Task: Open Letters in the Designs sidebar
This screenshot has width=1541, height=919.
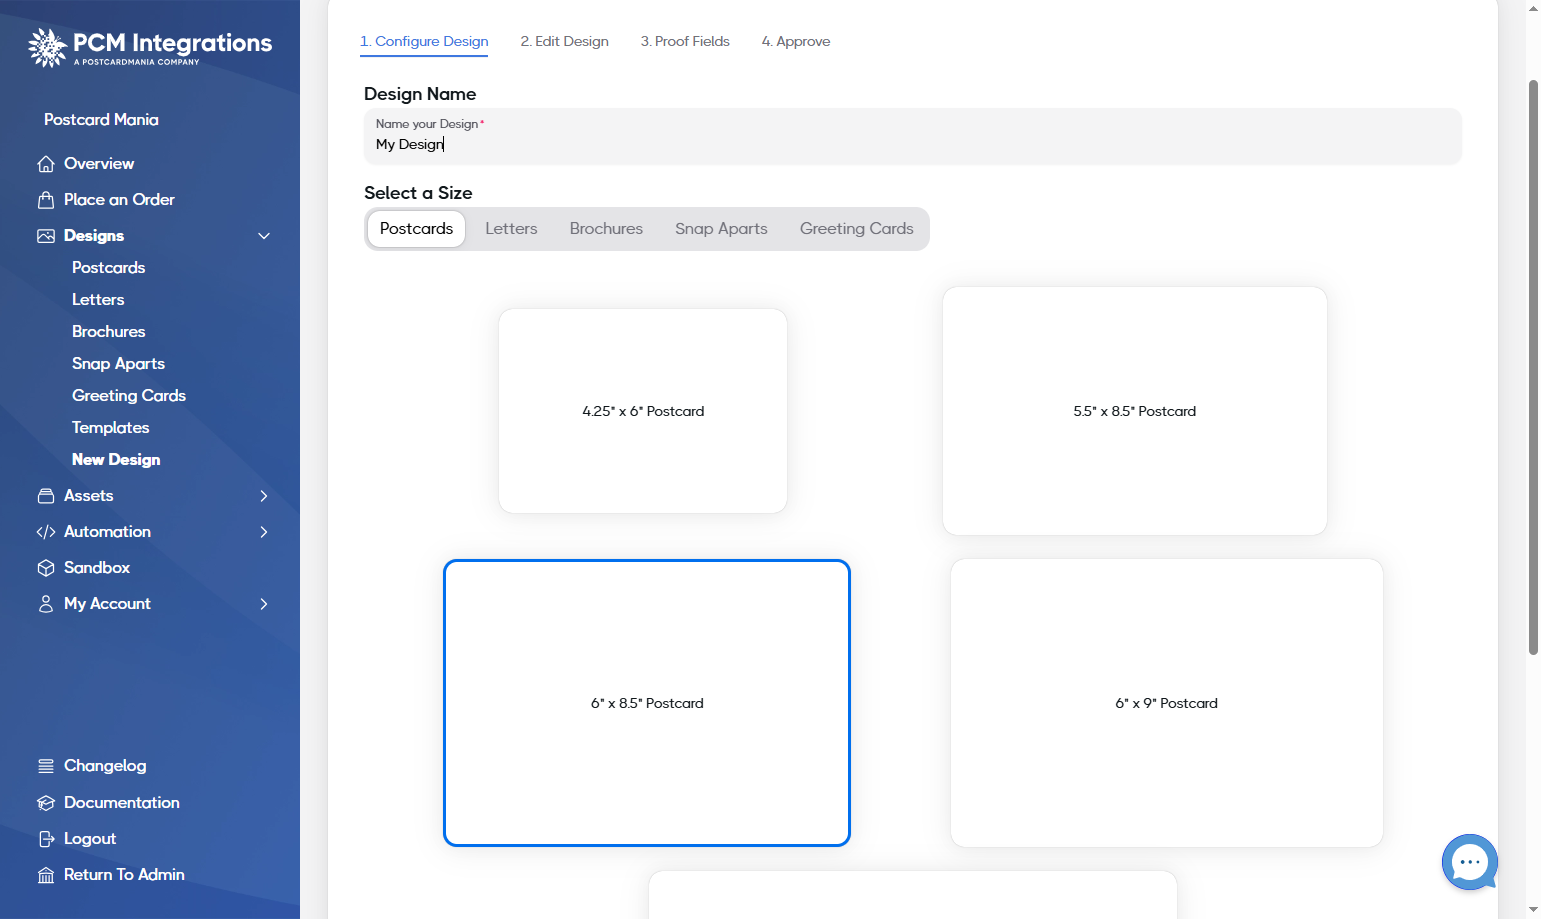Action: coord(98,300)
